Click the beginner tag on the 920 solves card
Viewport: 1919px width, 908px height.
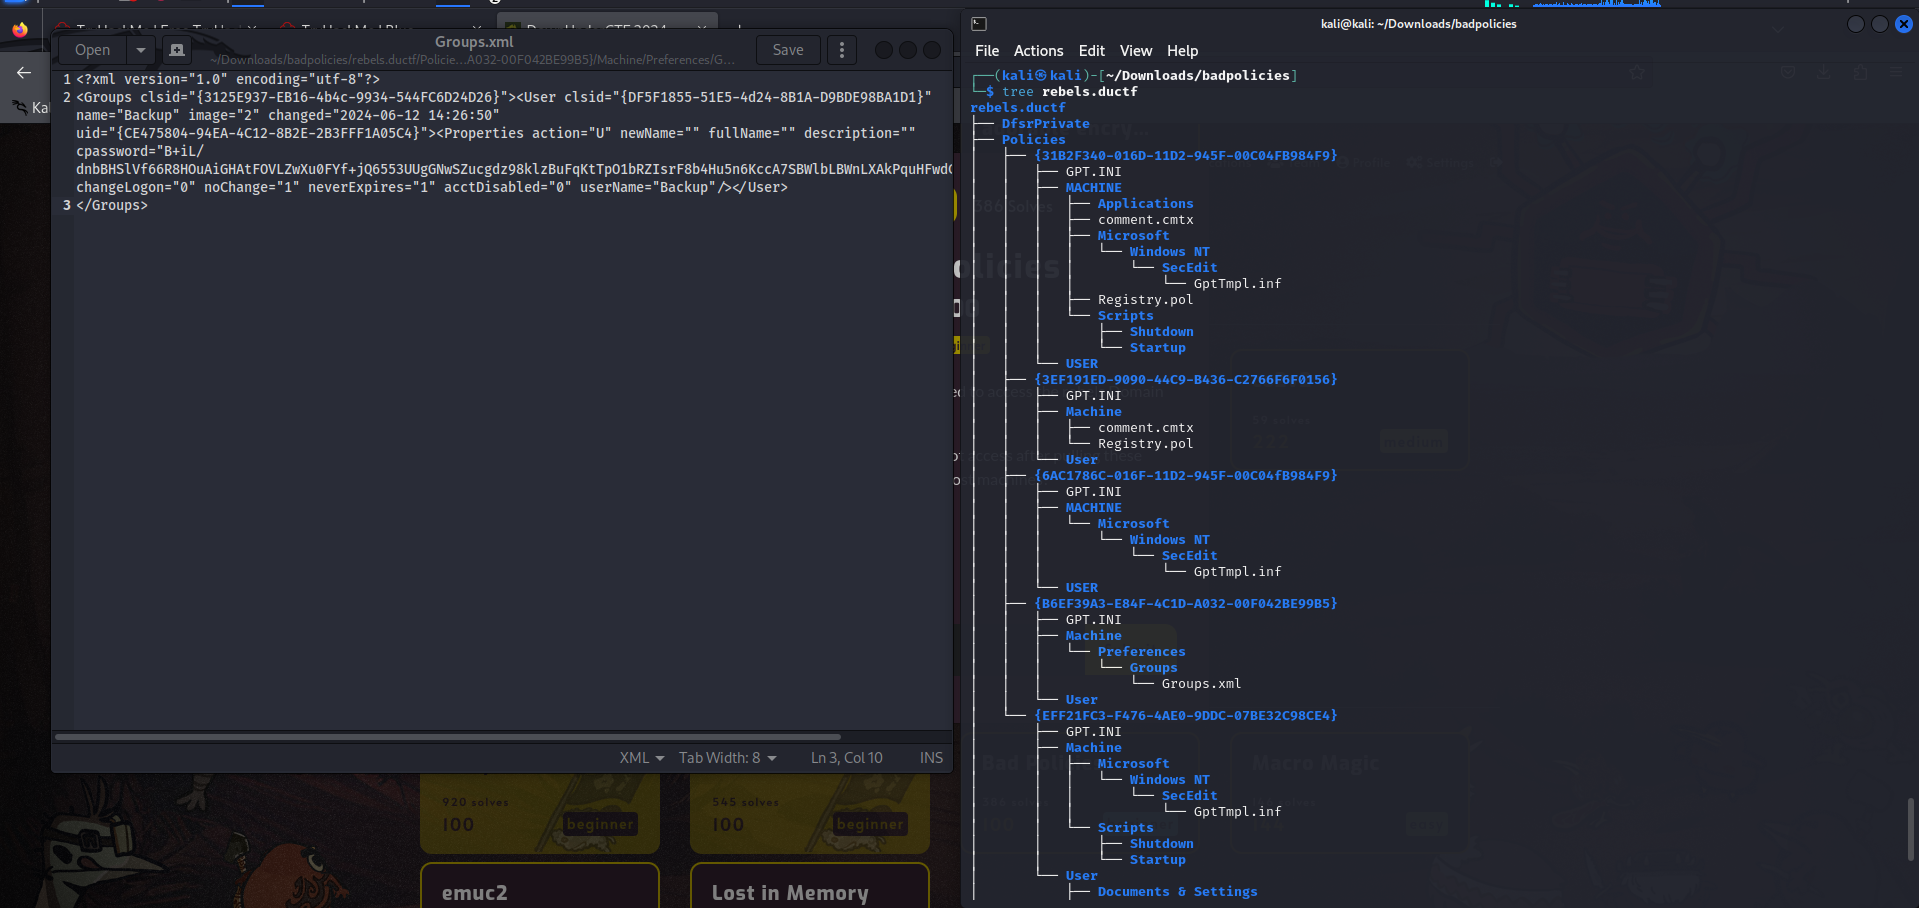click(x=600, y=824)
